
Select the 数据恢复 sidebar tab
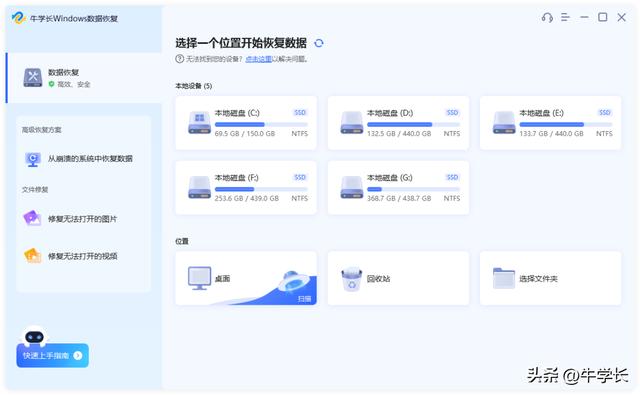pos(84,78)
